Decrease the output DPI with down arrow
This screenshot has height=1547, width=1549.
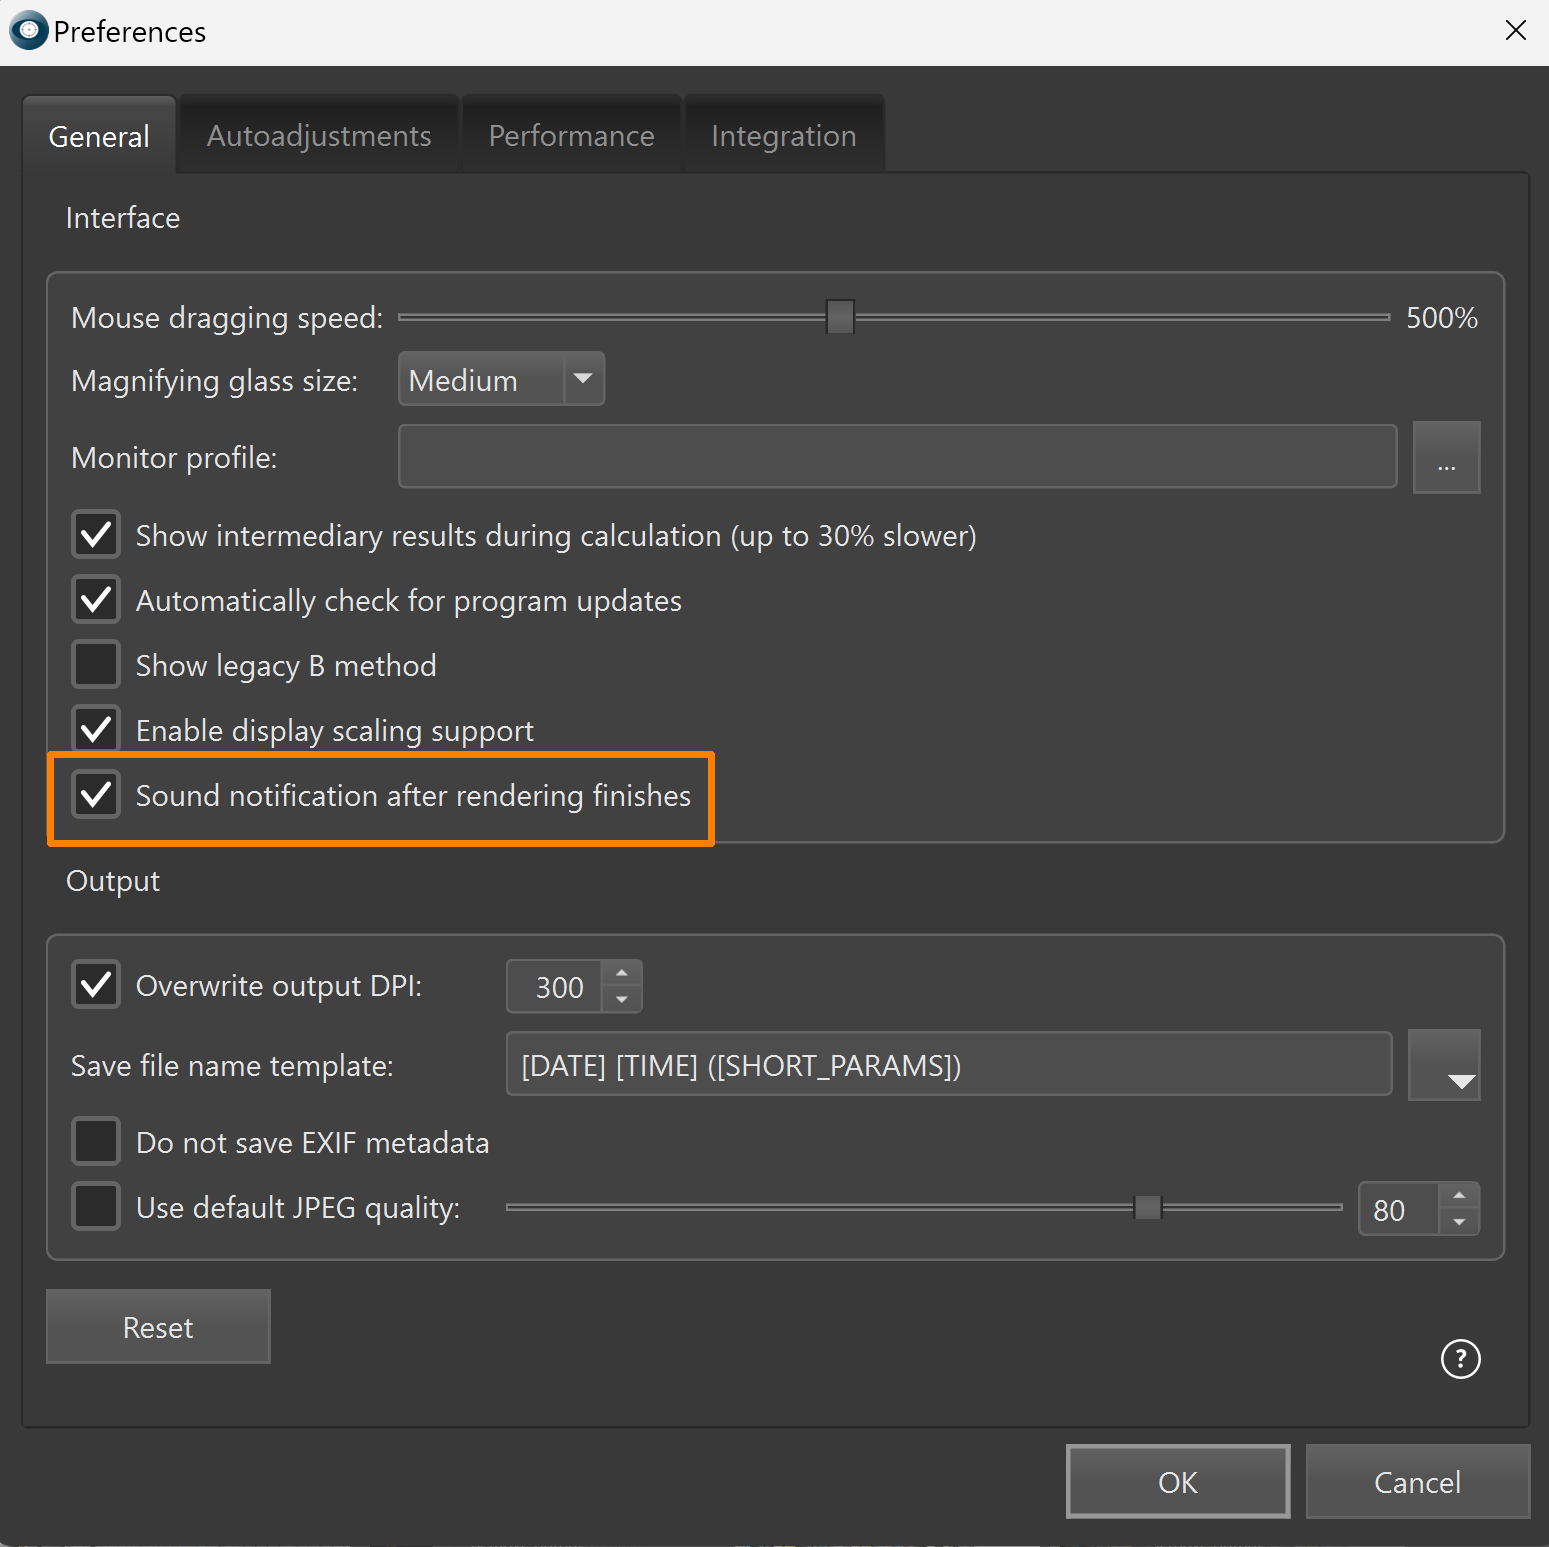[622, 999]
